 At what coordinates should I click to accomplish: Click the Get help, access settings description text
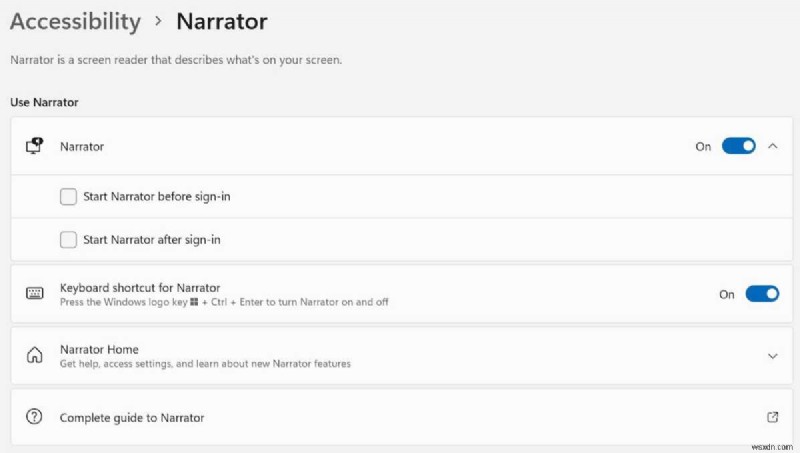tap(205, 364)
